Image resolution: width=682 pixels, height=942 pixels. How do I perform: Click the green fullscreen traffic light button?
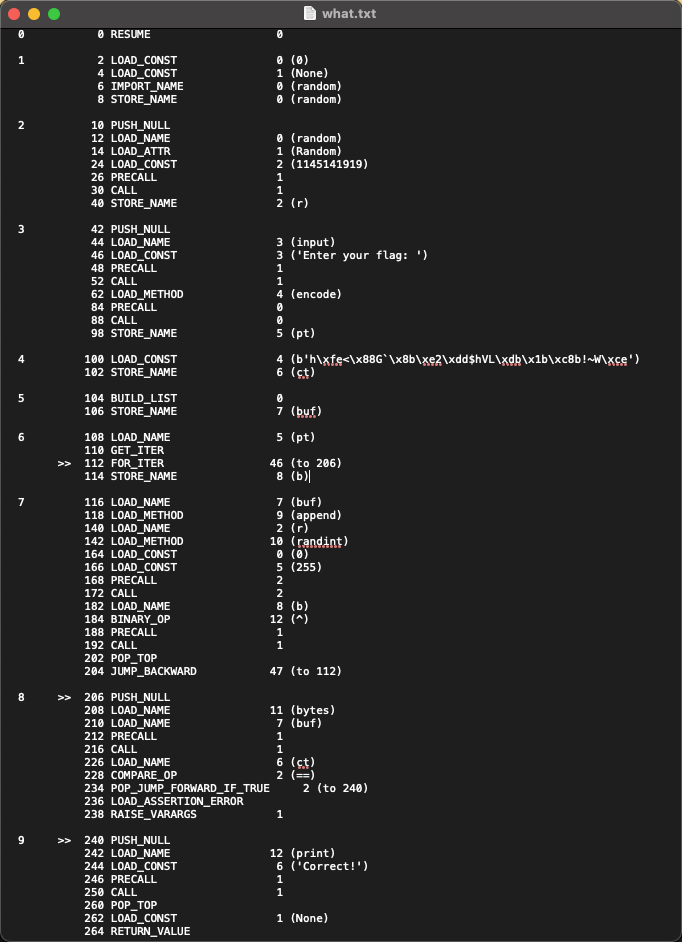(56, 14)
